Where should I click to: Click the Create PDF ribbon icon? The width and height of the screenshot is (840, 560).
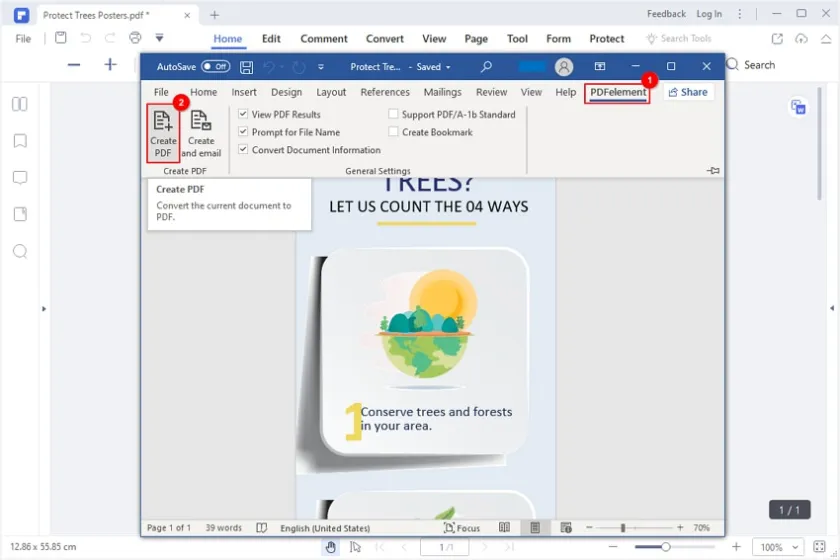pos(163,132)
